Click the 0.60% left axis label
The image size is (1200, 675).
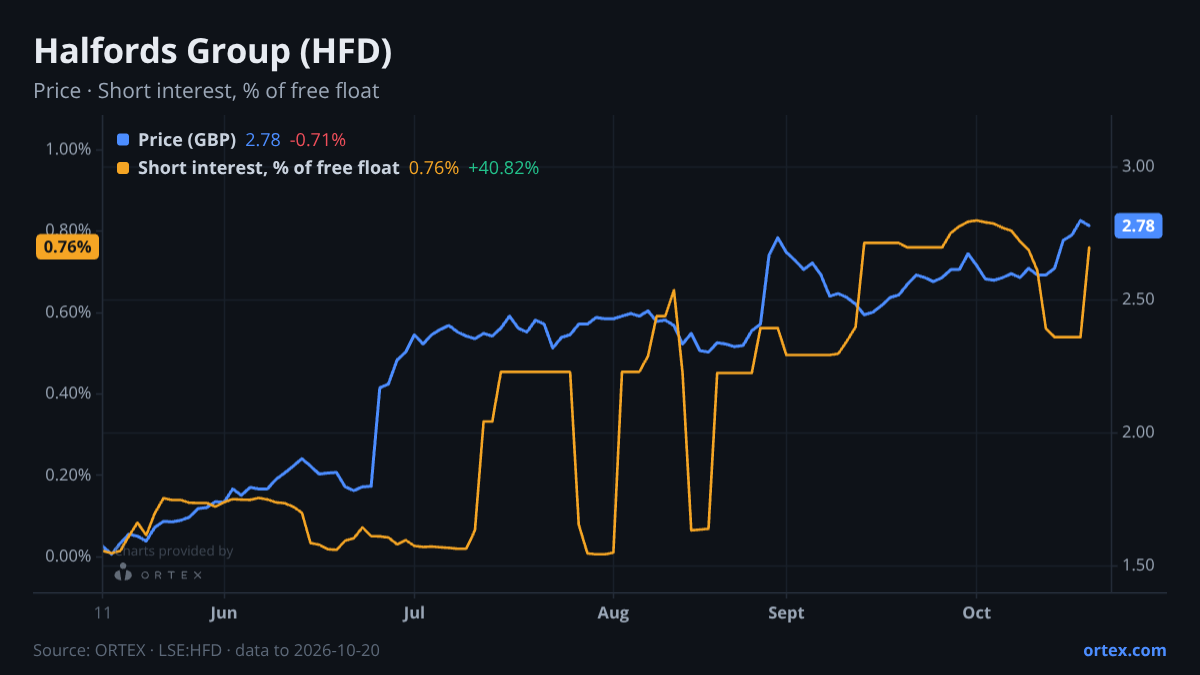coord(68,312)
